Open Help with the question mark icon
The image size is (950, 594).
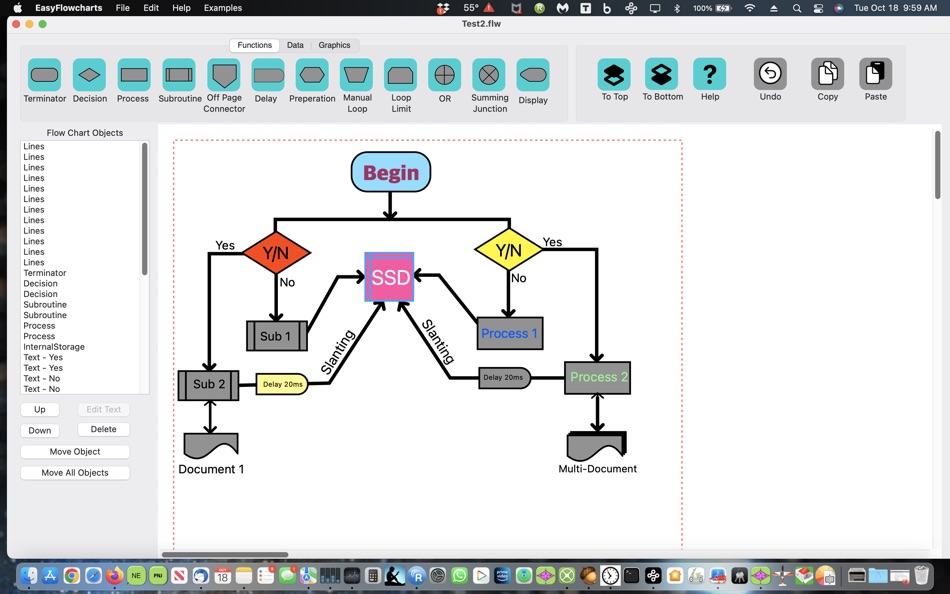pos(709,75)
